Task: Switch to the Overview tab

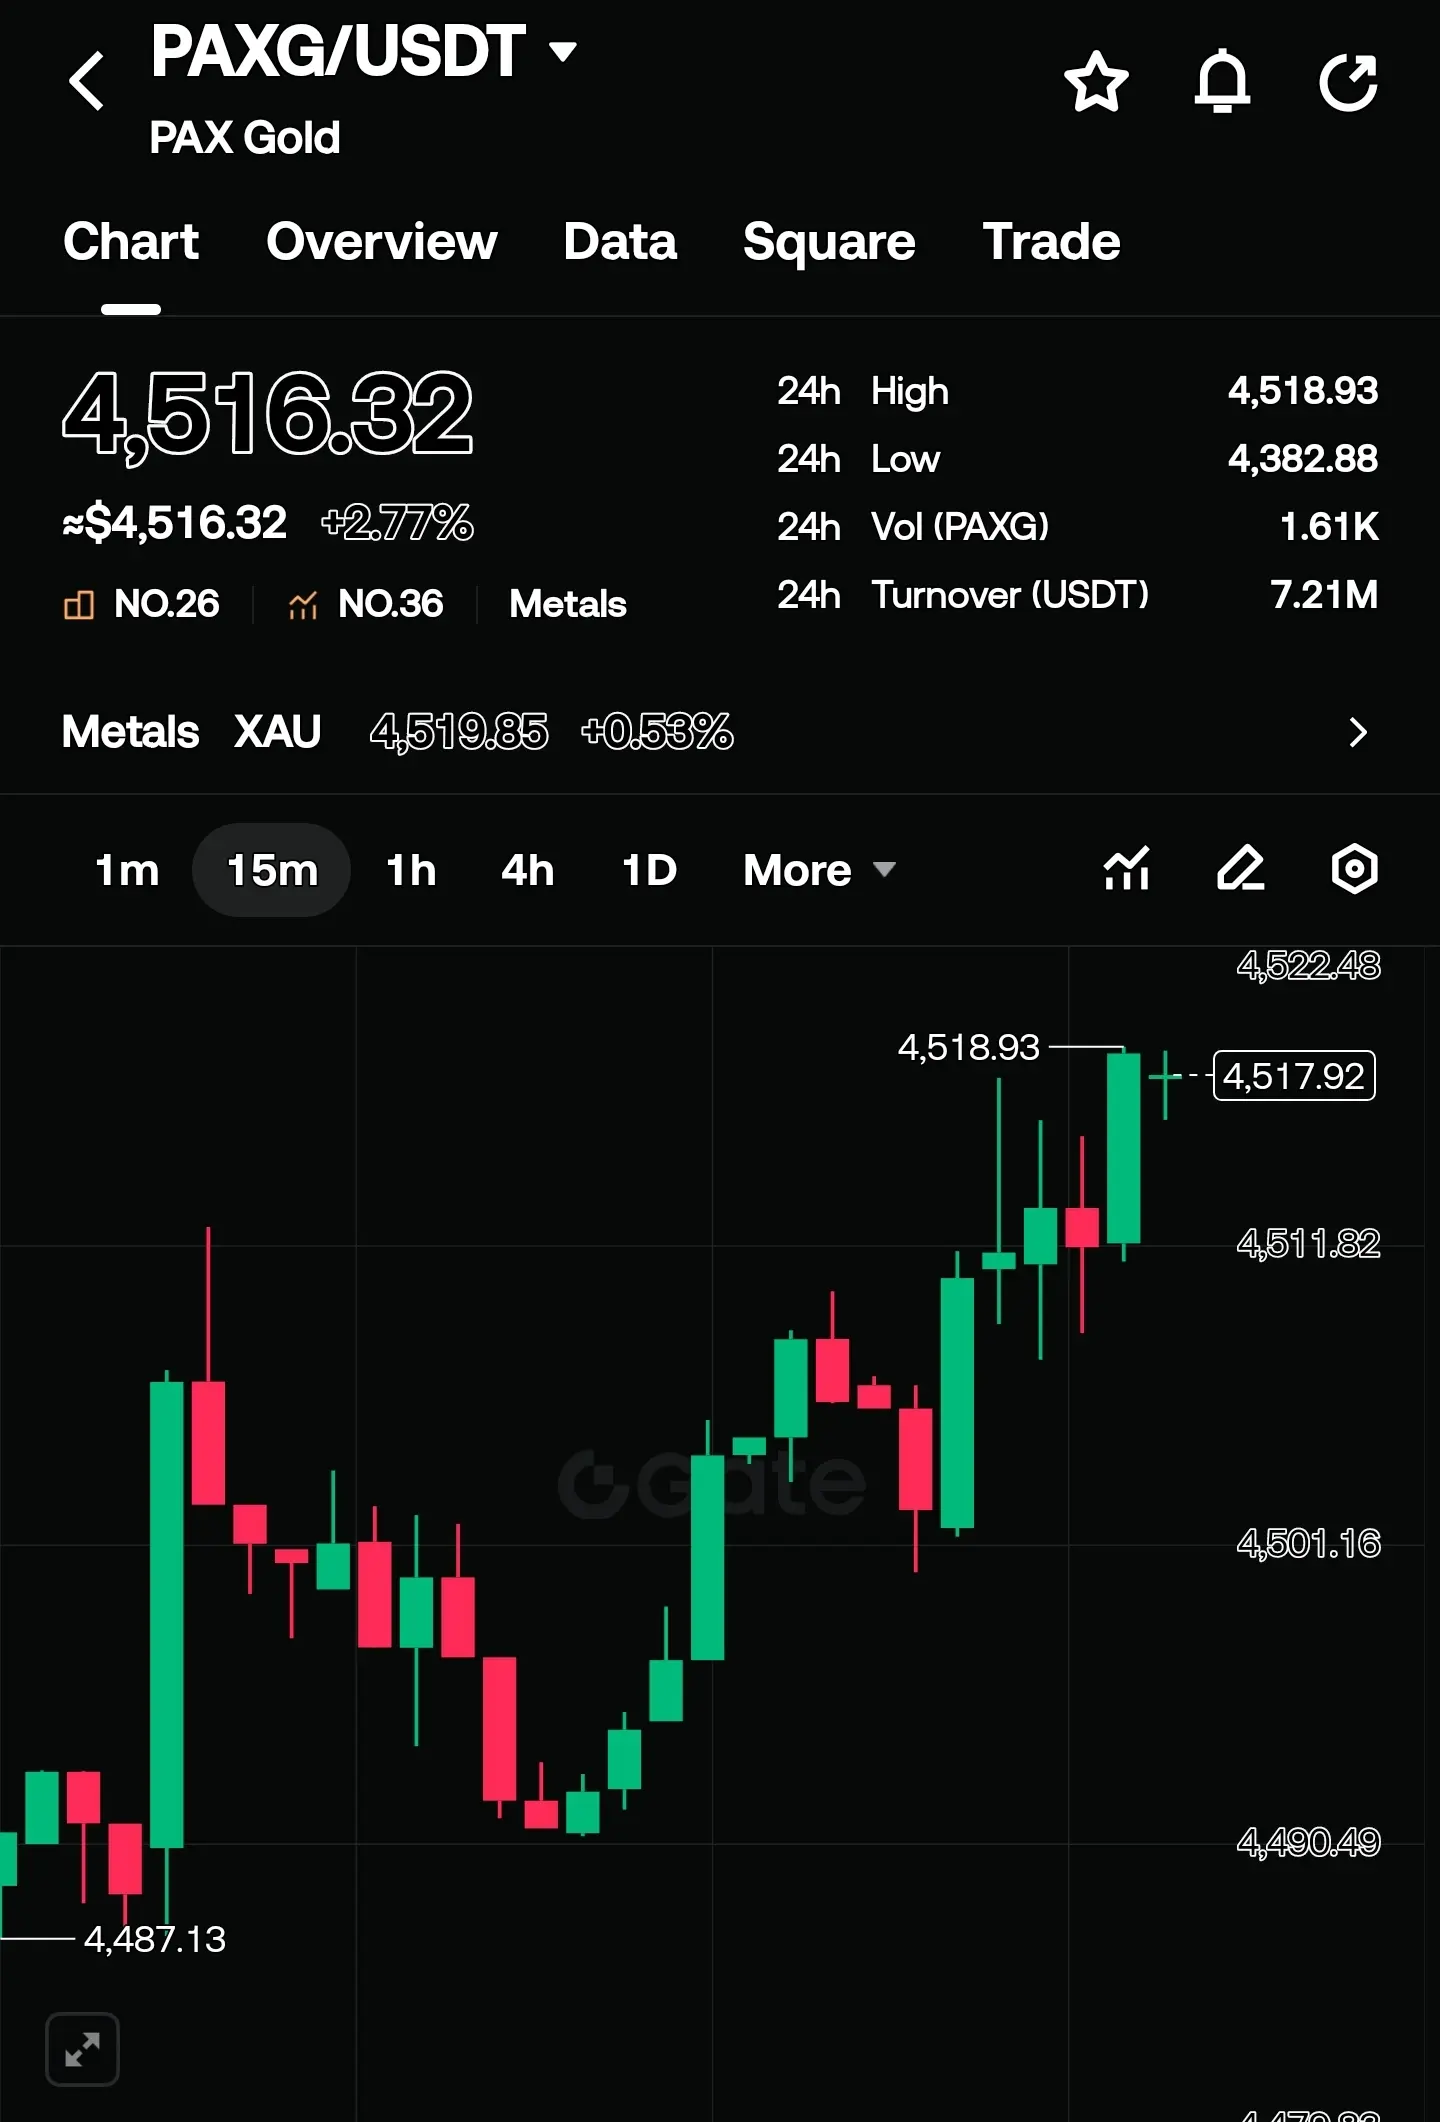Action: [x=382, y=241]
